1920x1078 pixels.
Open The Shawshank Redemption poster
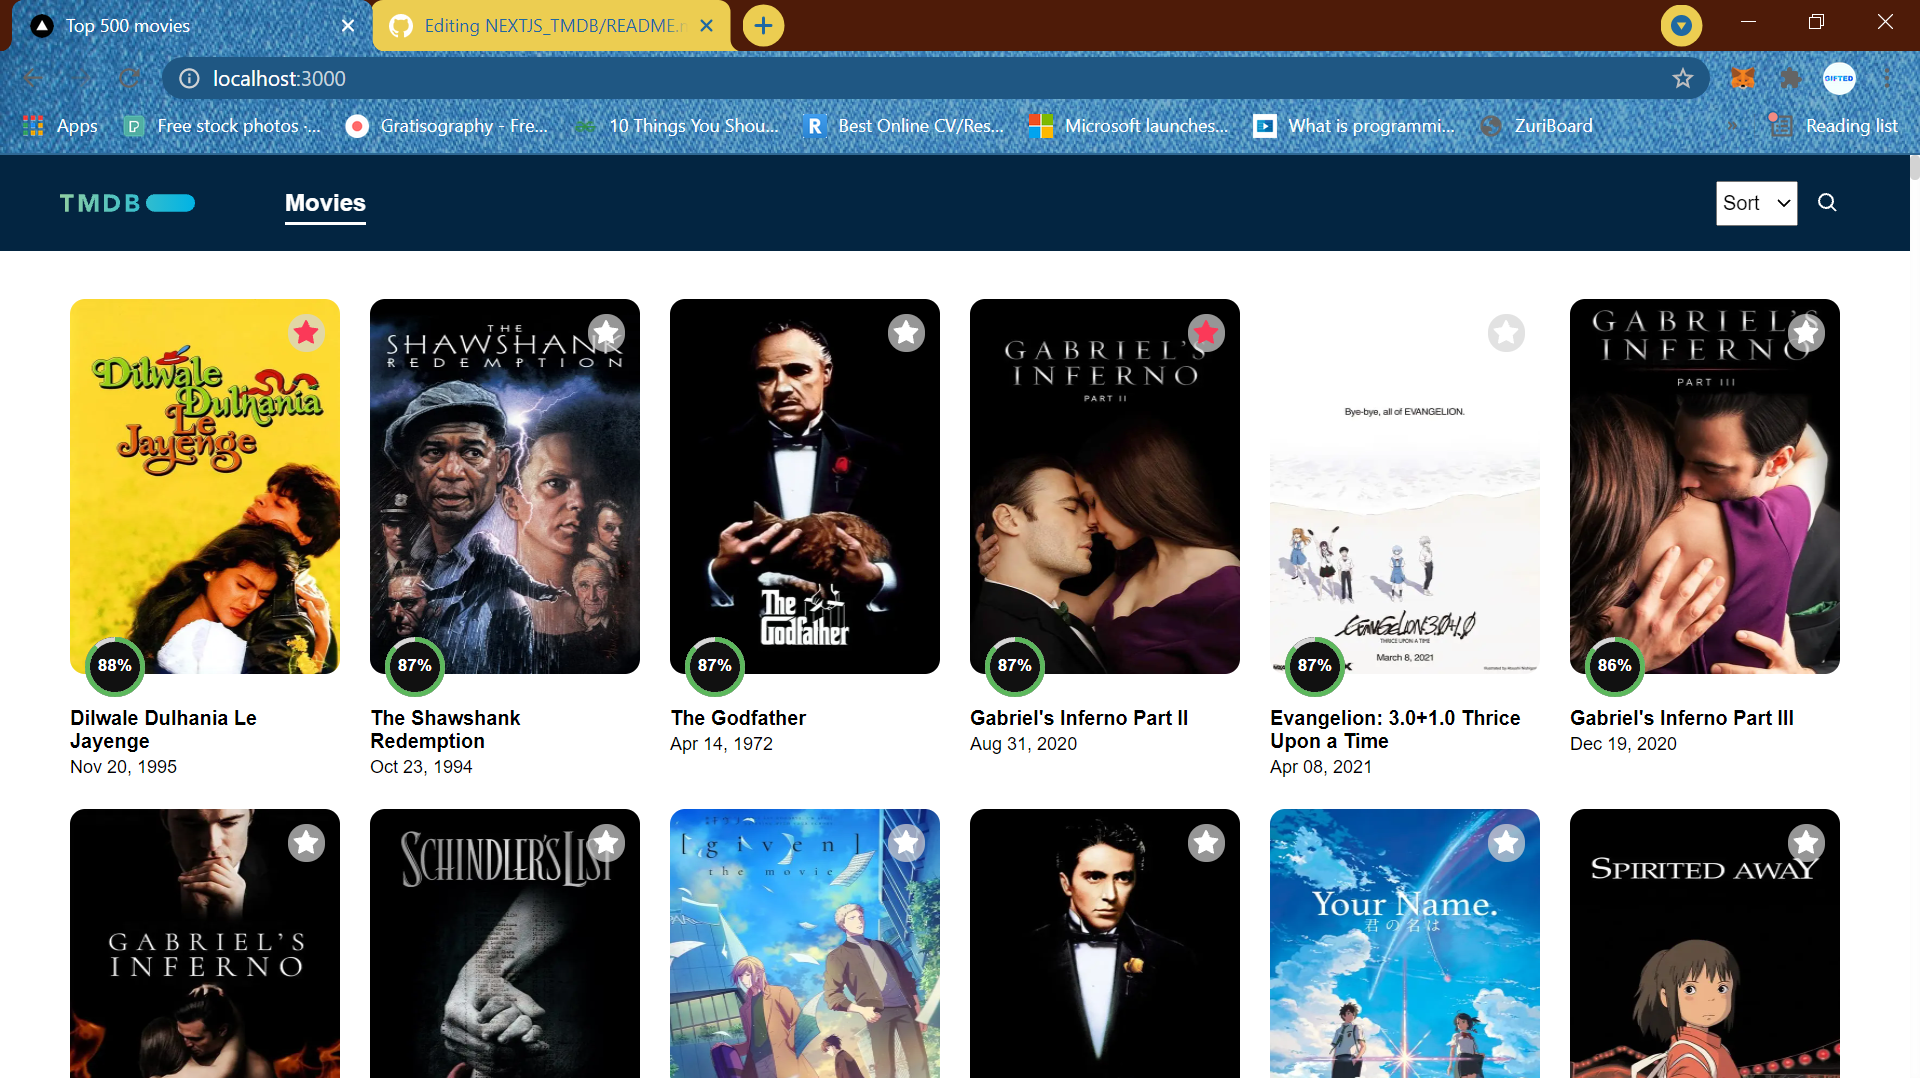(x=505, y=486)
